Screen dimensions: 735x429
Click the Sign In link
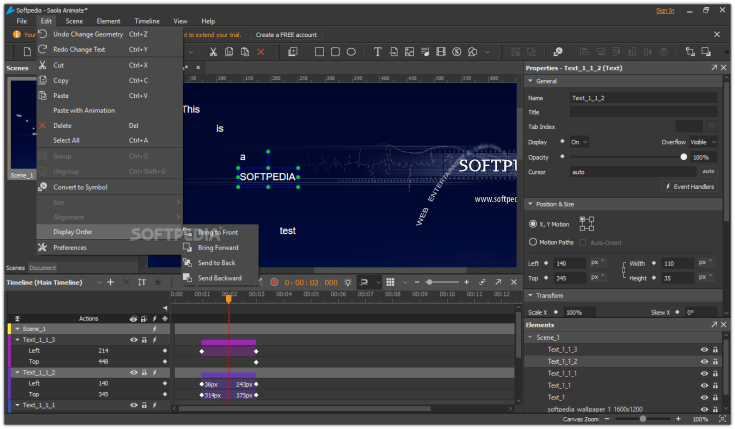point(665,10)
